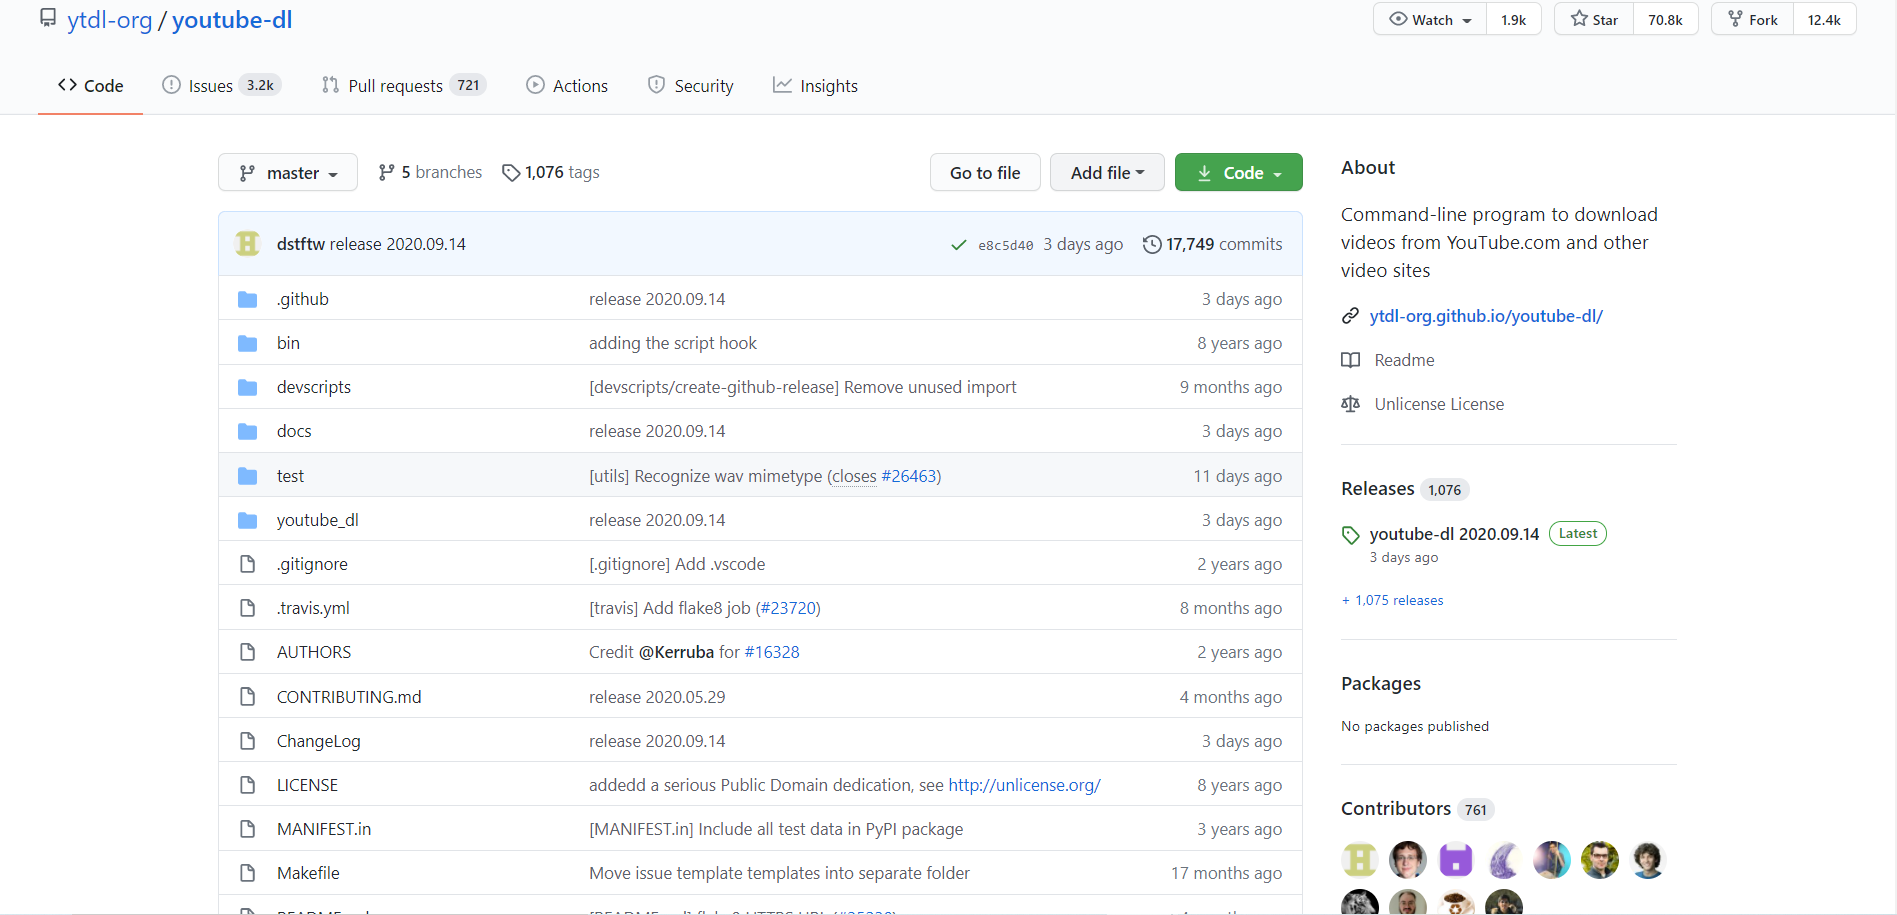Screen dimensions: 1897x915
Task: Click the book icon next to Readme
Action: click(1350, 360)
